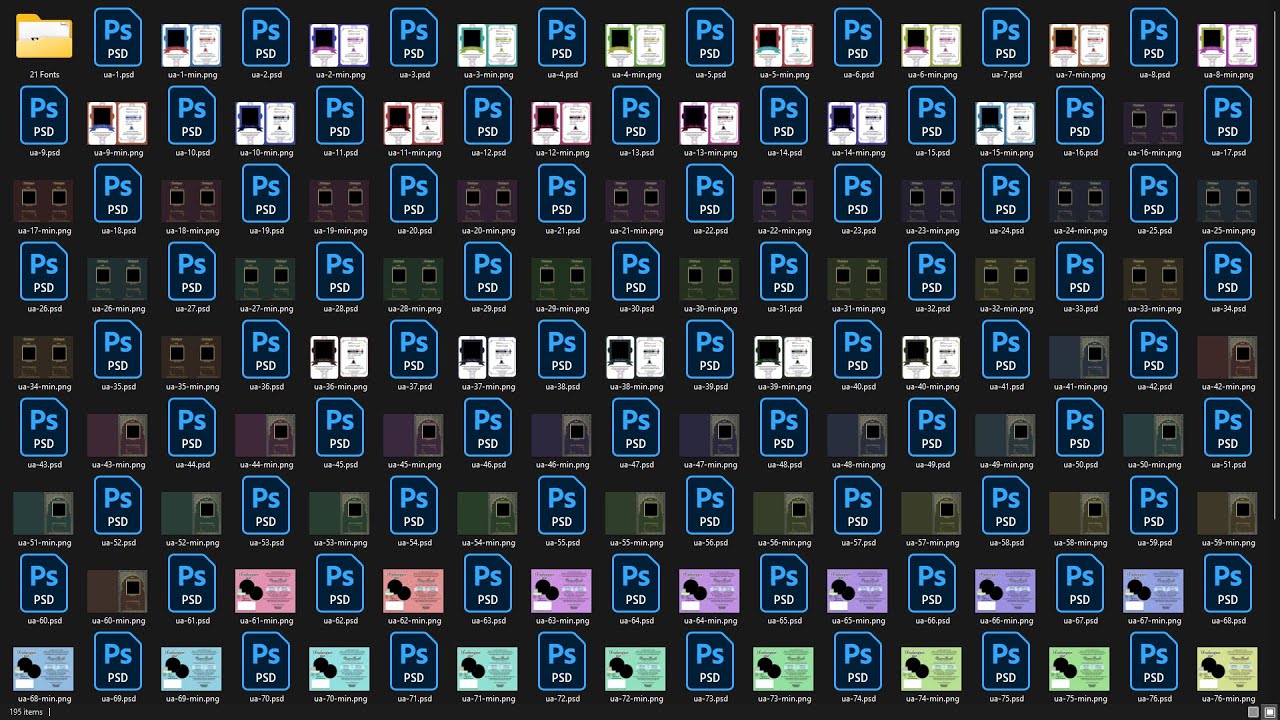Image resolution: width=1280 pixels, height=720 pixels.
Task: Select the ua-18.psd file icon
Action: (x=118, y=194)
